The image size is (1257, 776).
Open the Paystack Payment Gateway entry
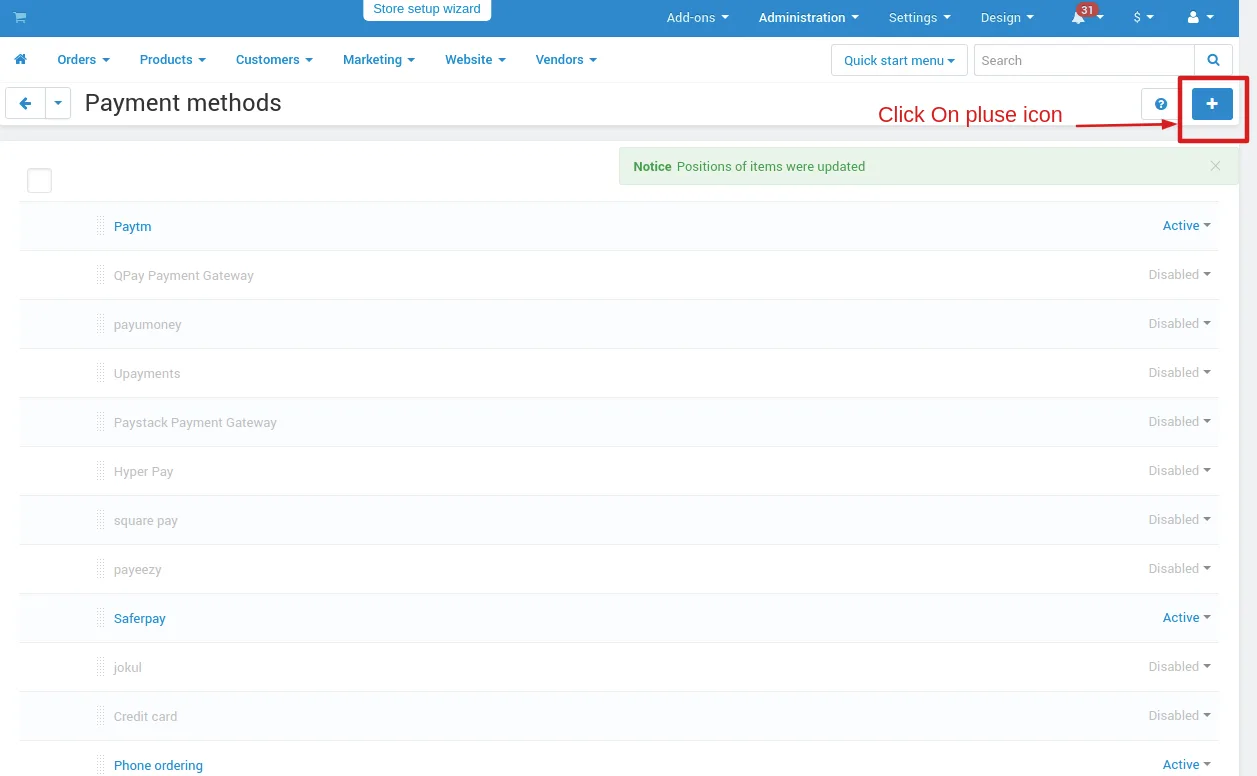[x=195, y=423]
